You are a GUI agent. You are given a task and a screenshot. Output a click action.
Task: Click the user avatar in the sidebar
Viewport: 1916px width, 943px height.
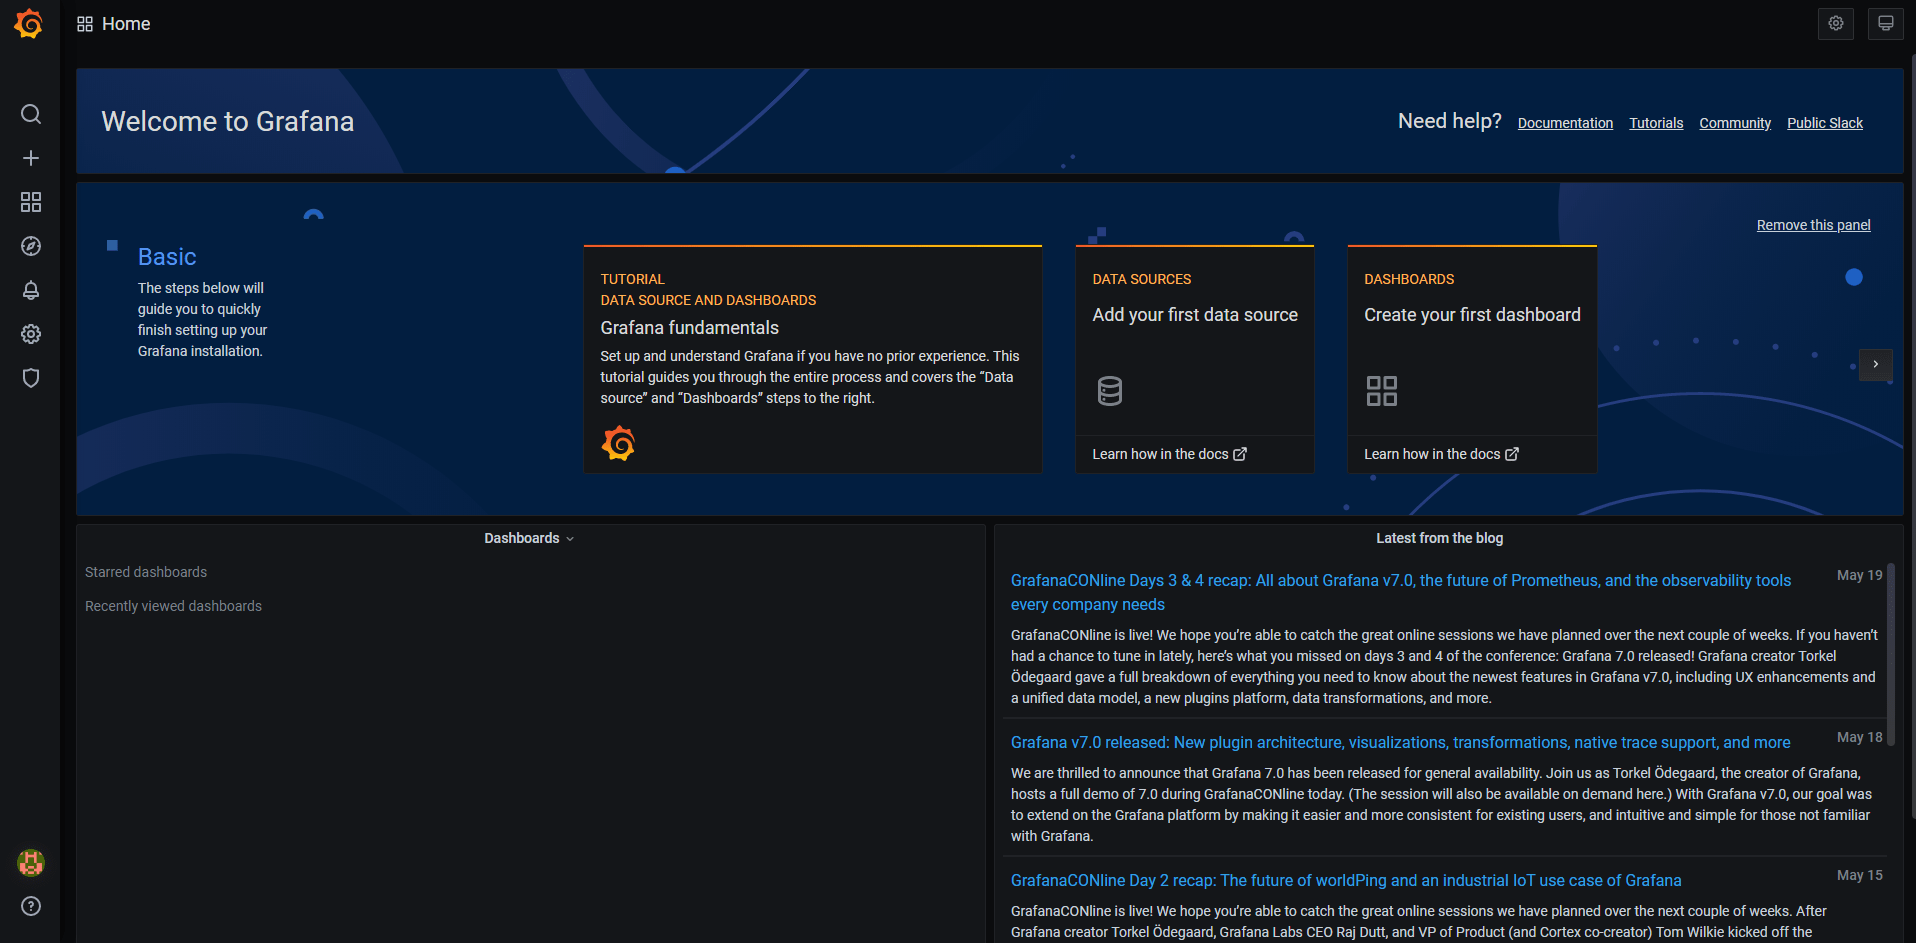pos(30,862)
